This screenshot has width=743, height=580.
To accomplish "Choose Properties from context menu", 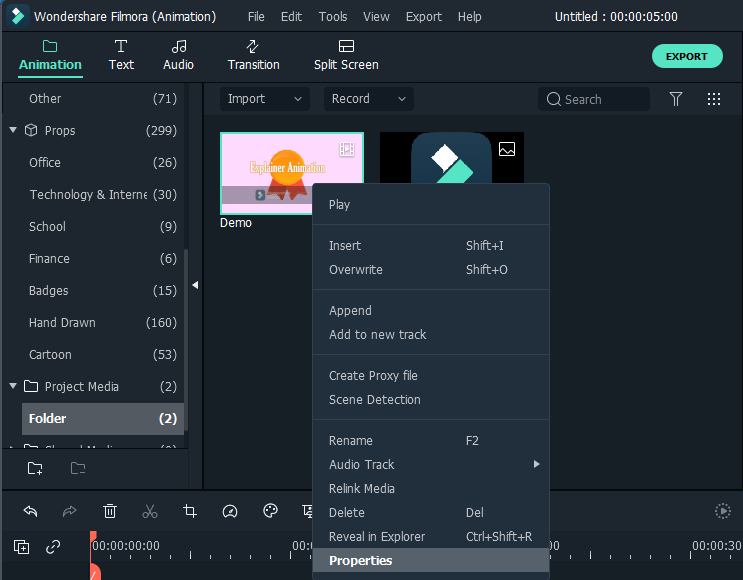I will tap(431, 561).
